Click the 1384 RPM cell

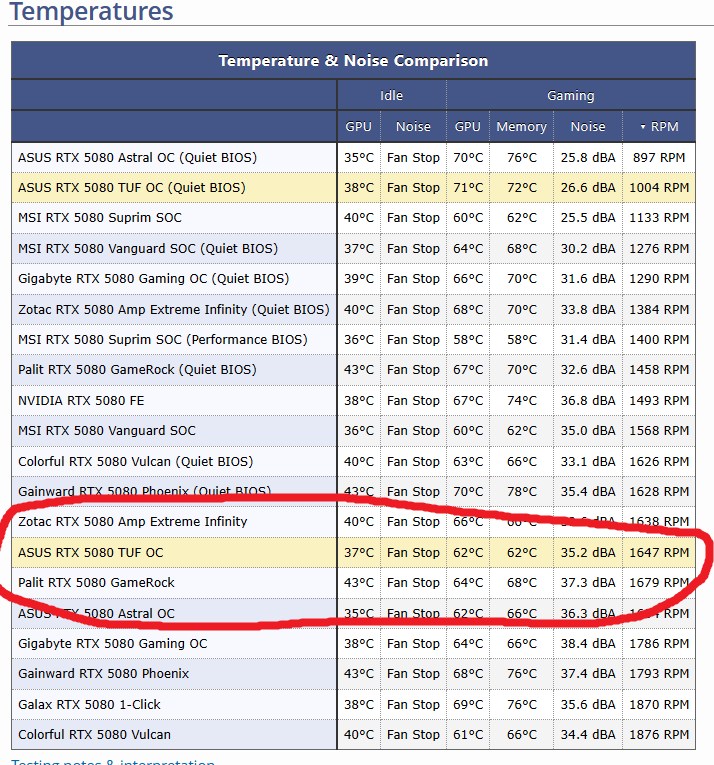pos(659,310)
